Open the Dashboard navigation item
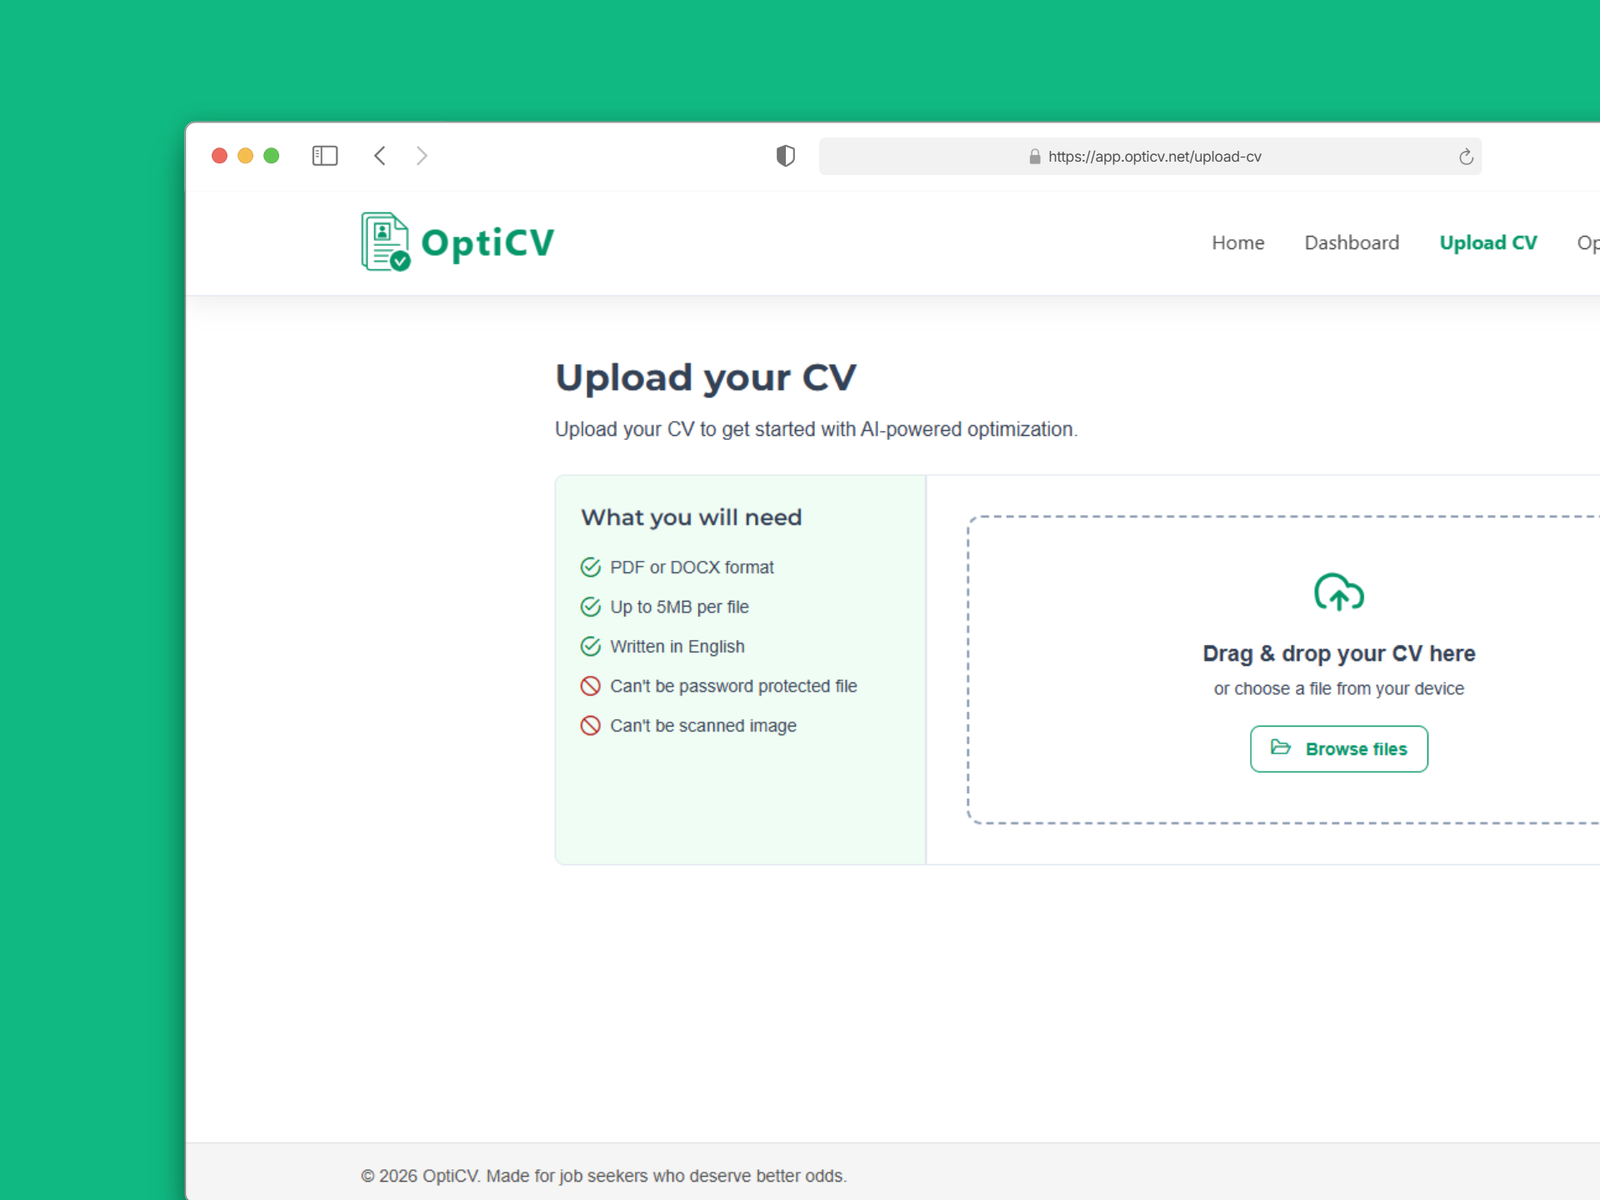This screenshot has height=1200, width=1600. tap(1352, 243)
